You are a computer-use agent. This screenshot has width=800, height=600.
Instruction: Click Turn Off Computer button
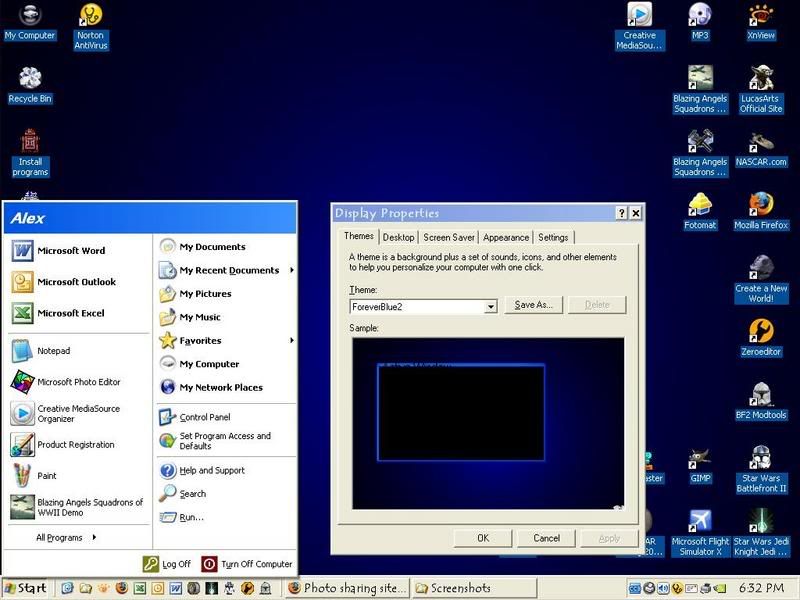(247, 564)
